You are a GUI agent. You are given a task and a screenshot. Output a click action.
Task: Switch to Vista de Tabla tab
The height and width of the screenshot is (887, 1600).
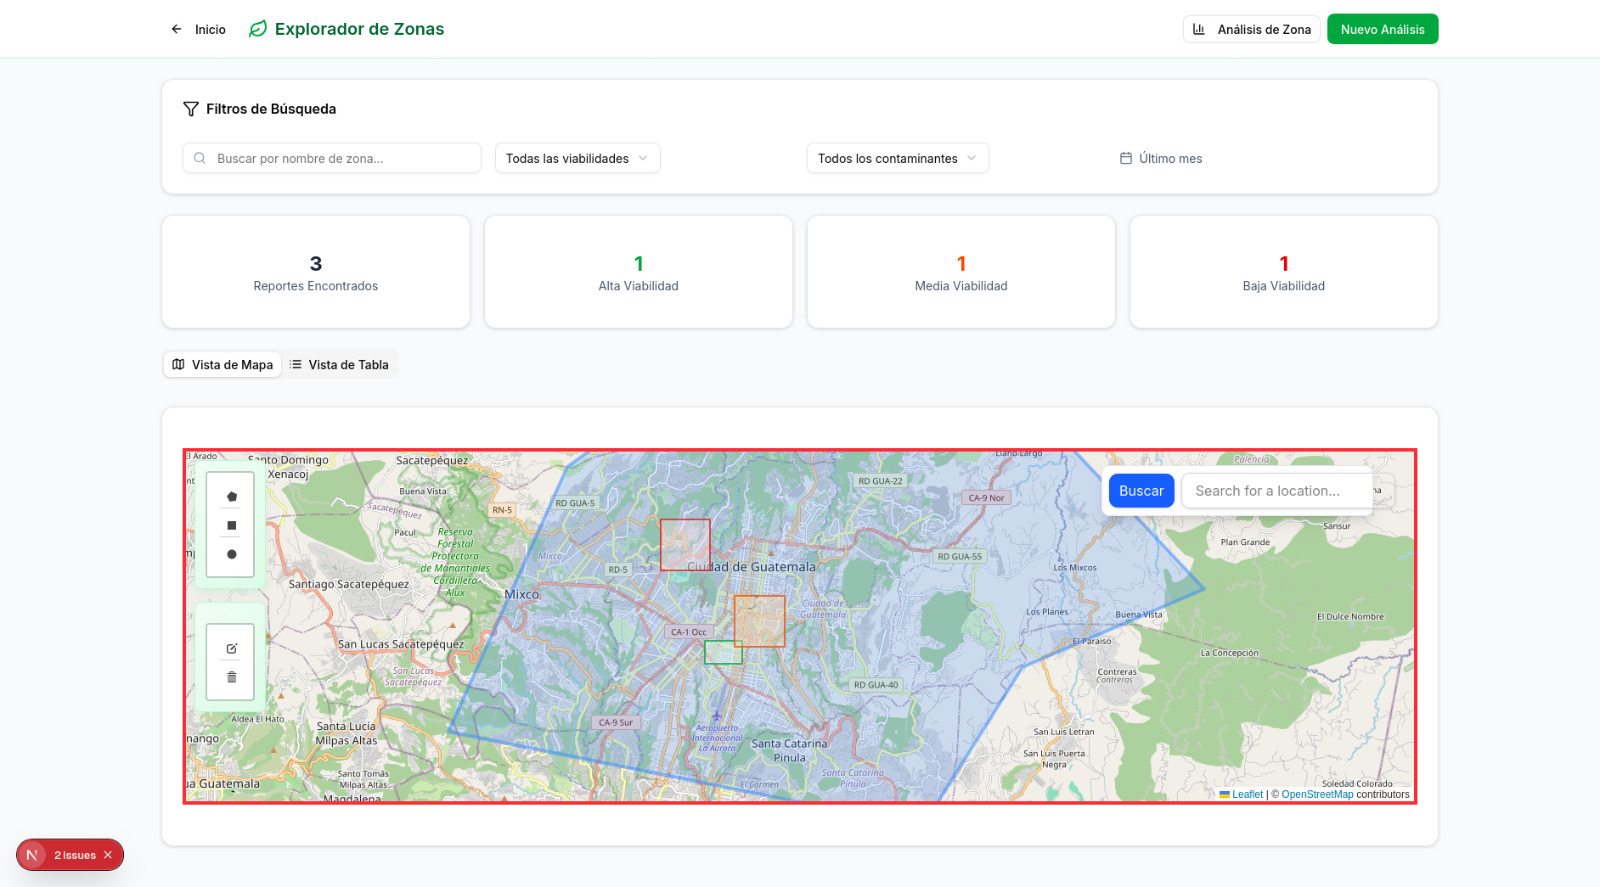pos(339,365)
